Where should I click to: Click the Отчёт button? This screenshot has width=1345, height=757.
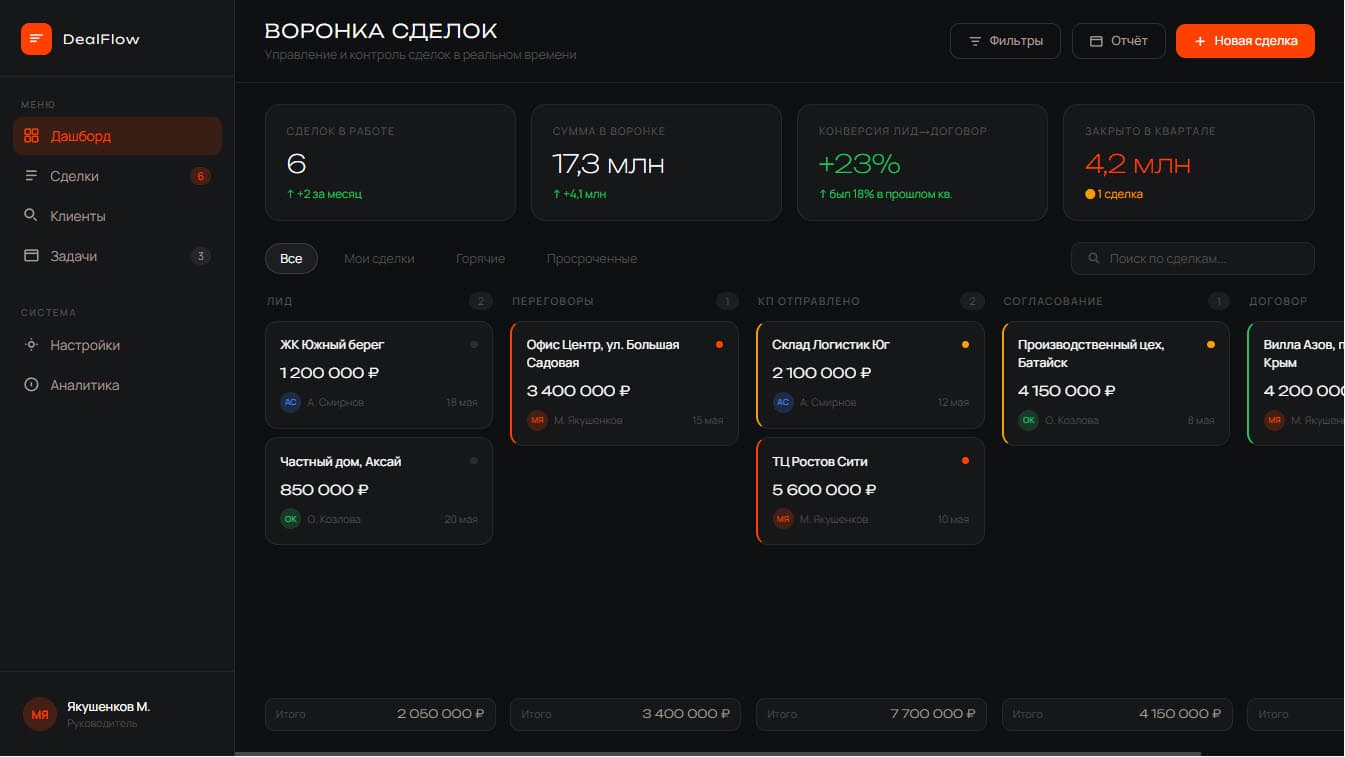tap(1118, 41)
